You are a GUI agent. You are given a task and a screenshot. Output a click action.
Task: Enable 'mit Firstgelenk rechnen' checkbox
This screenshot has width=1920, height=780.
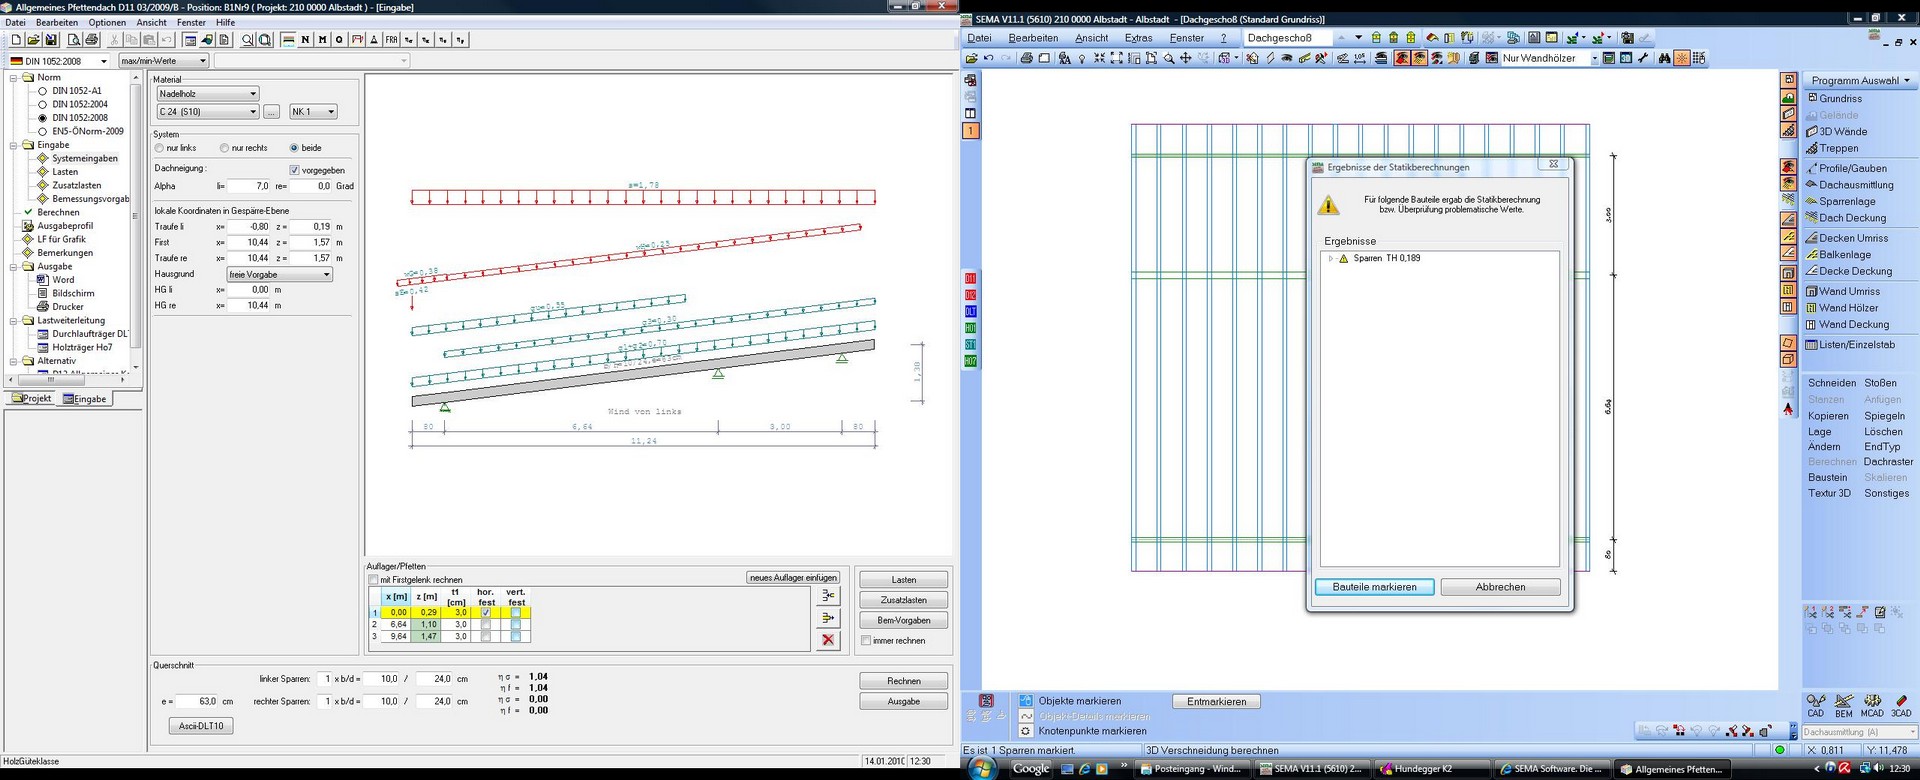tap(373, 580)
